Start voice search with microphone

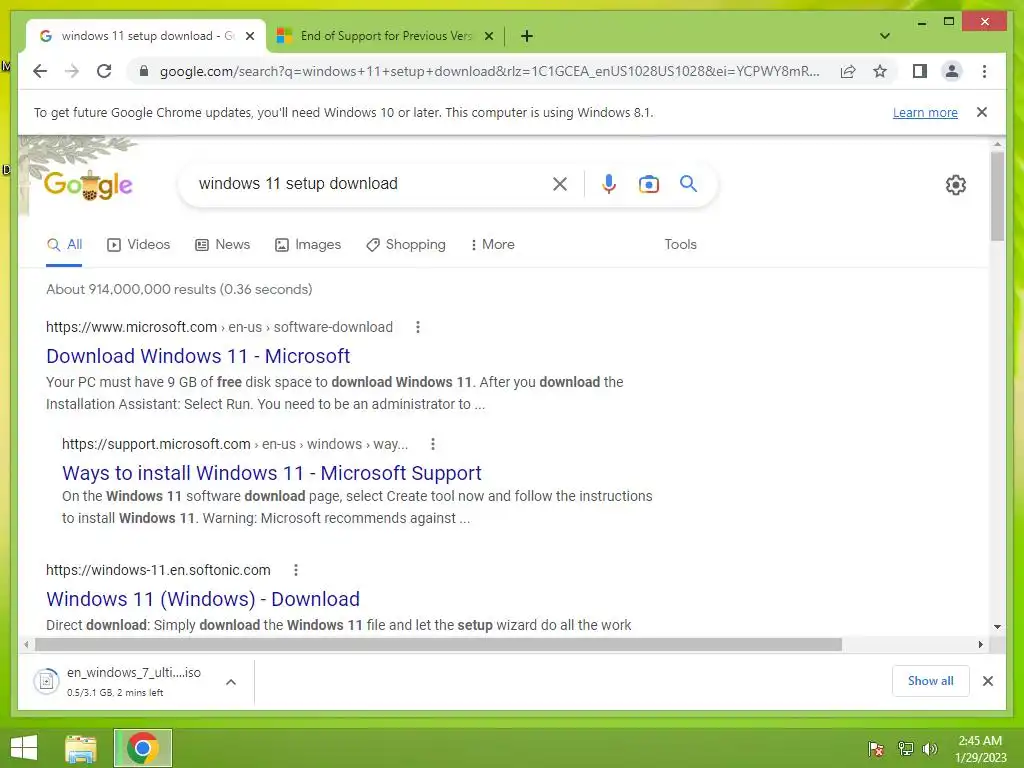coord(609,184)
